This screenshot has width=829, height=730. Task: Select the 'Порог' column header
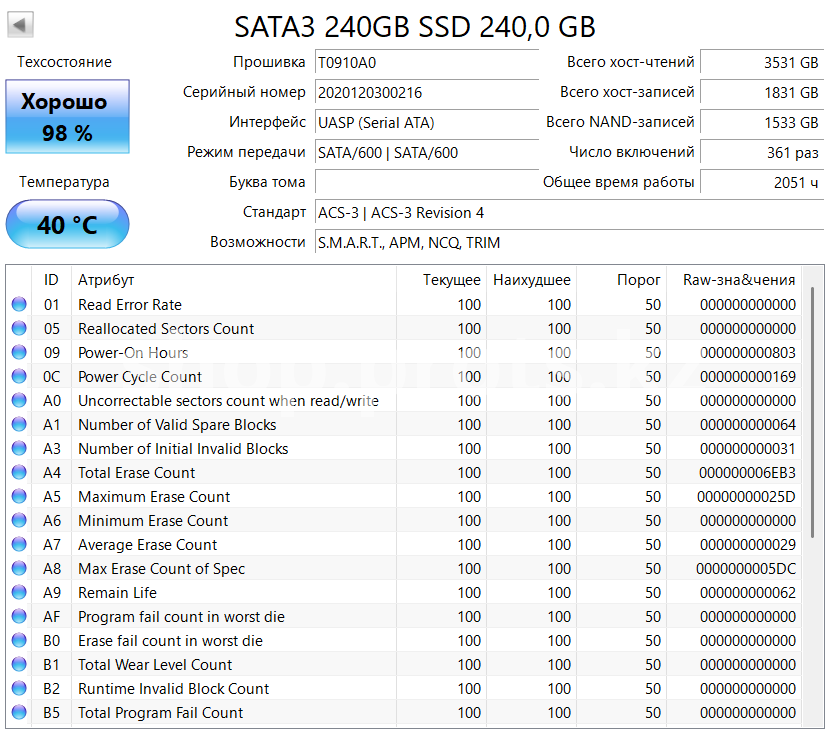[x=638, y=280]
